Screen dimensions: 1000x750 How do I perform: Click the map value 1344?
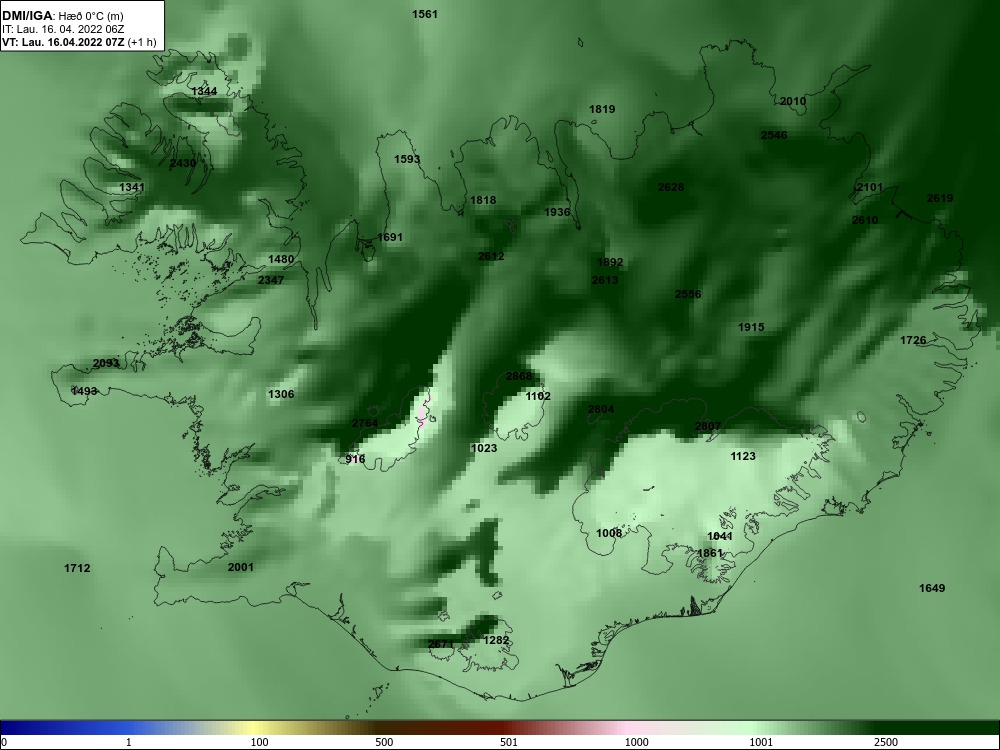click(x=204, y=91)
